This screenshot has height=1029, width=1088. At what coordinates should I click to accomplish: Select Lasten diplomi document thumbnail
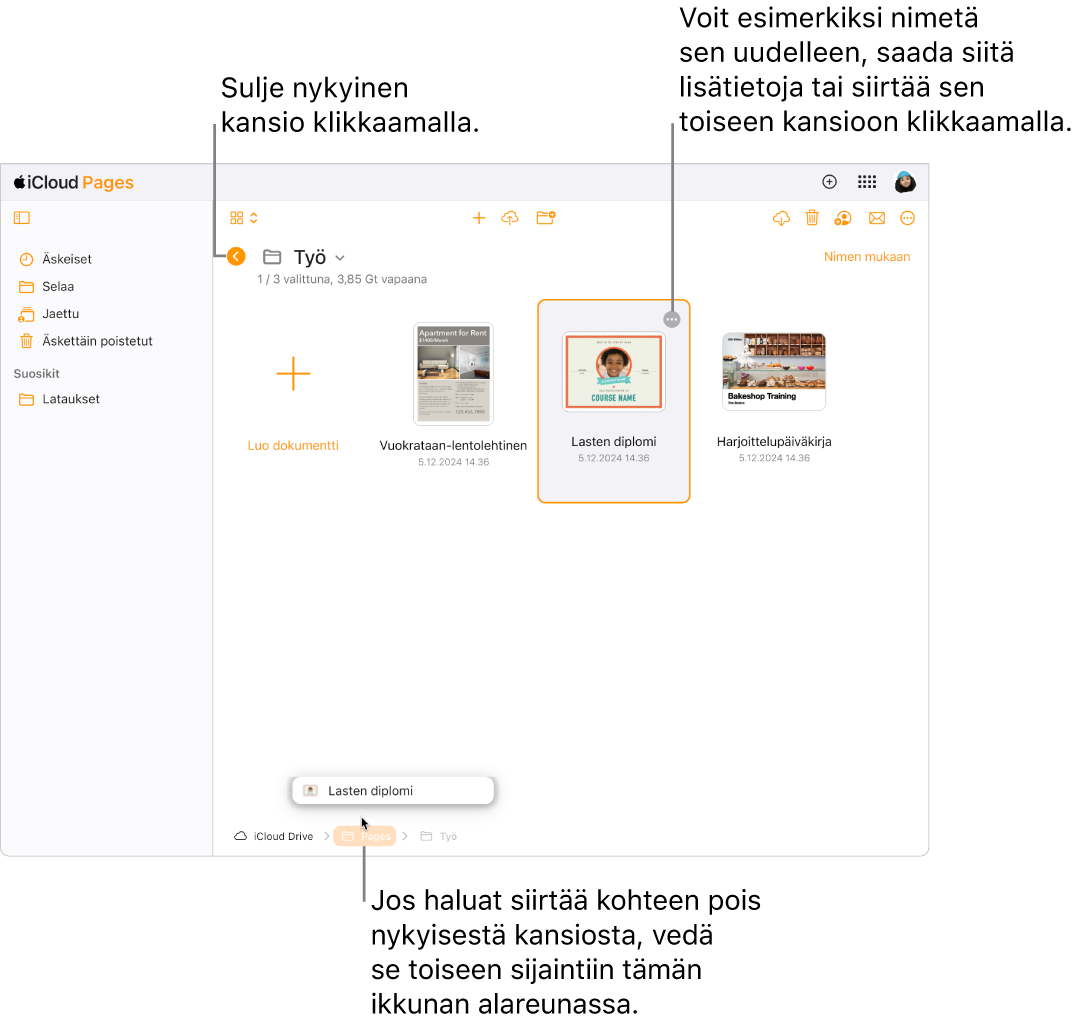[613, 372]
